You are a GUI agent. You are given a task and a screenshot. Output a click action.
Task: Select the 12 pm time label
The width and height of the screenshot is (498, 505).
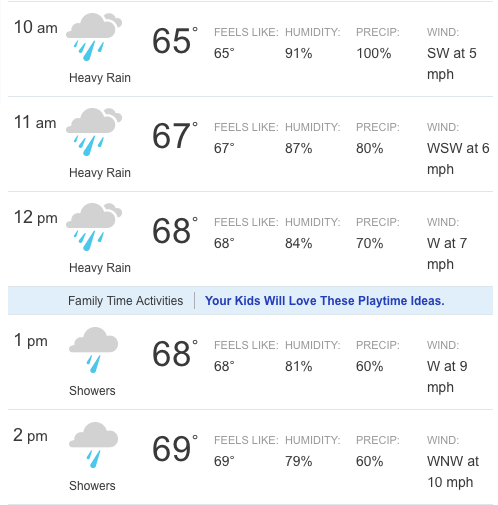36,217
